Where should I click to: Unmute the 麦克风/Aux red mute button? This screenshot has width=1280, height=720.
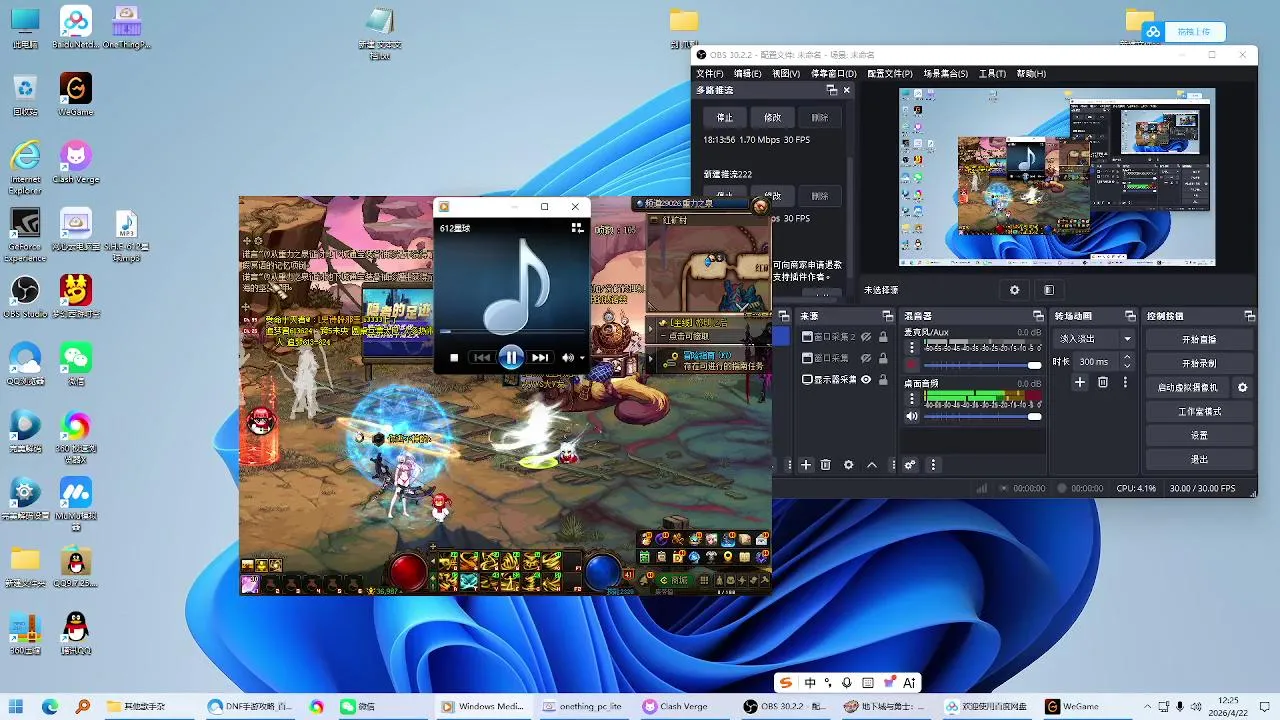[911, 364]
